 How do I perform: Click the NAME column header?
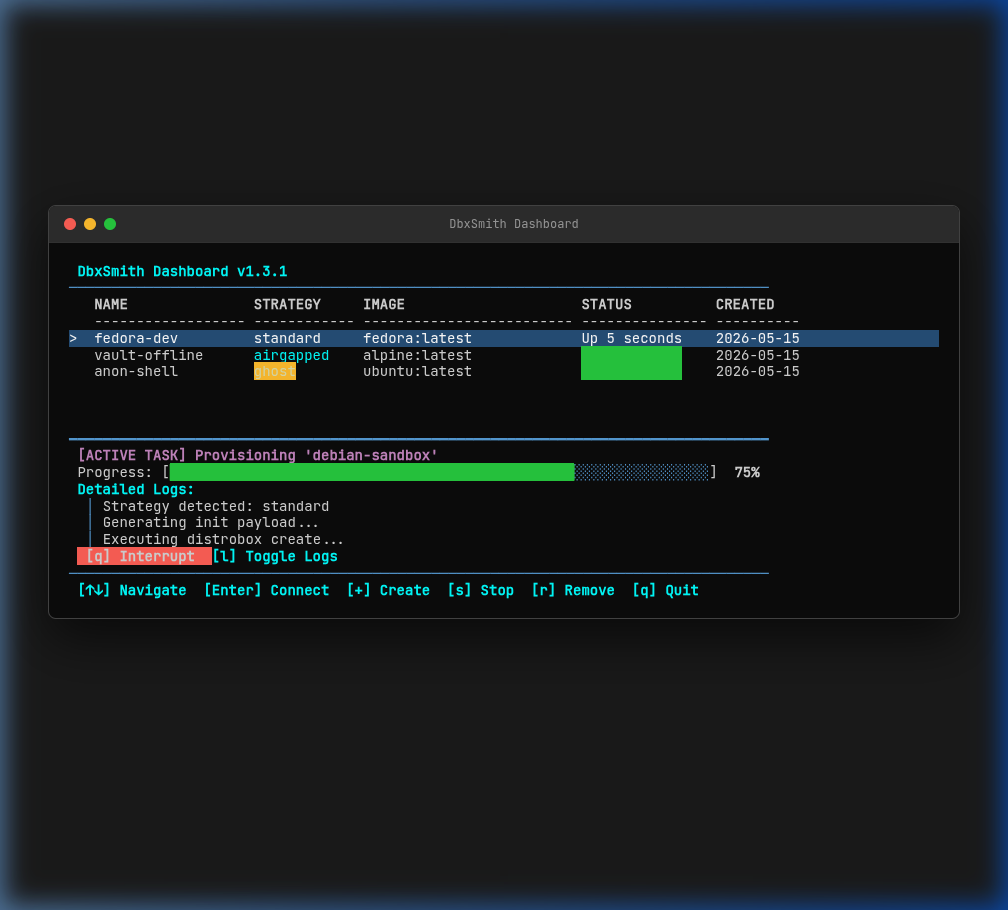coord(111,305)
